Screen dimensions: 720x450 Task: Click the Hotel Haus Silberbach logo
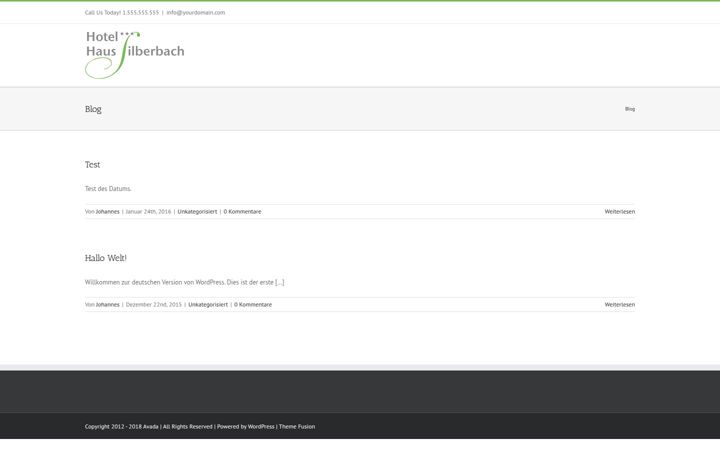point(135,55)
